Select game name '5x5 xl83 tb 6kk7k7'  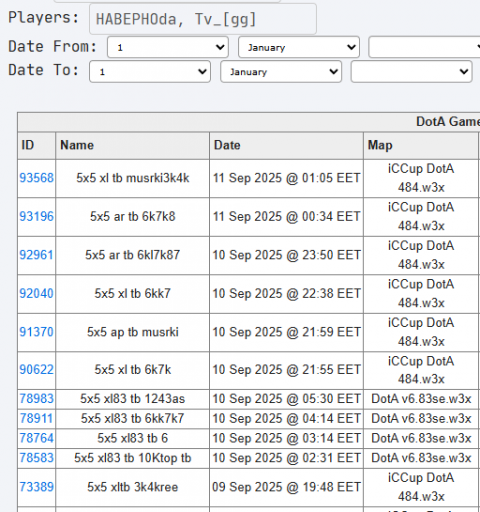click(x=133, y=418)
